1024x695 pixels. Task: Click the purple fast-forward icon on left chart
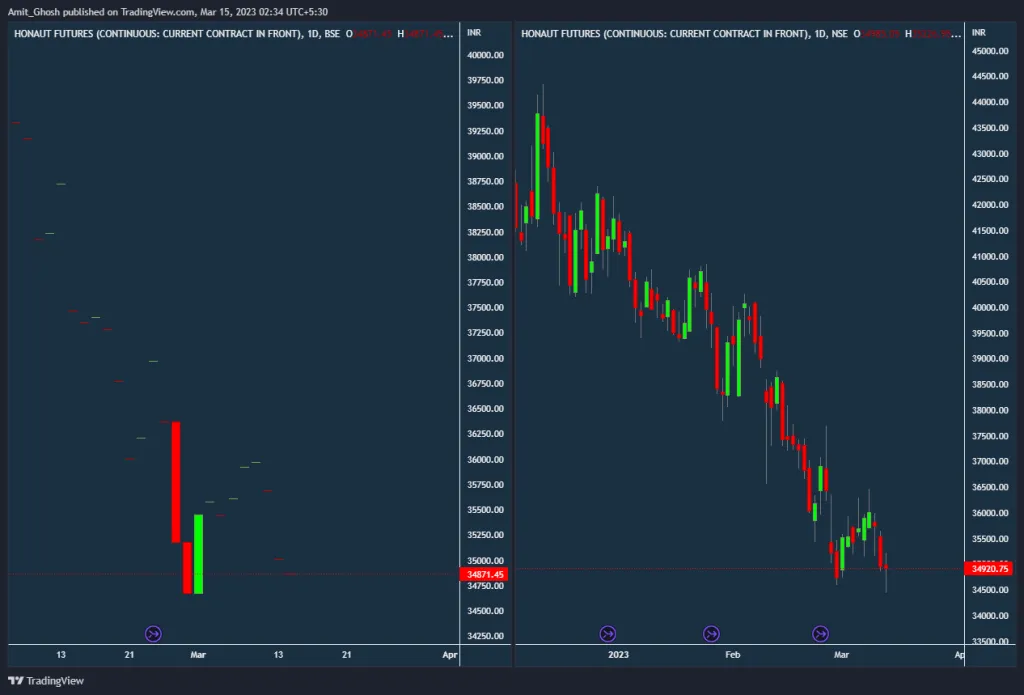[x=154, y=633]
